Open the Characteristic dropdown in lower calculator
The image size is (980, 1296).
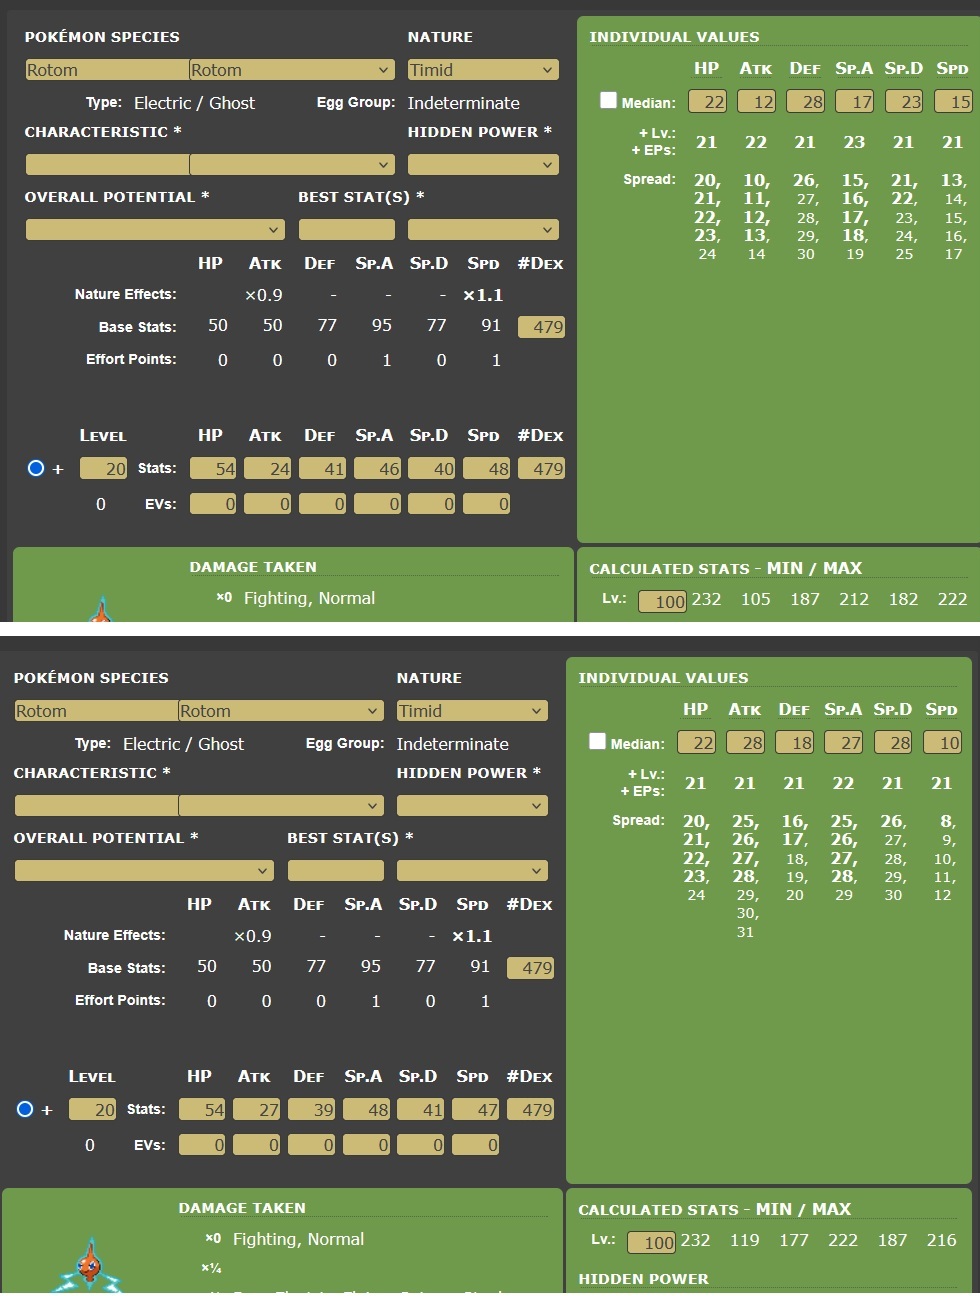[281, 806]
